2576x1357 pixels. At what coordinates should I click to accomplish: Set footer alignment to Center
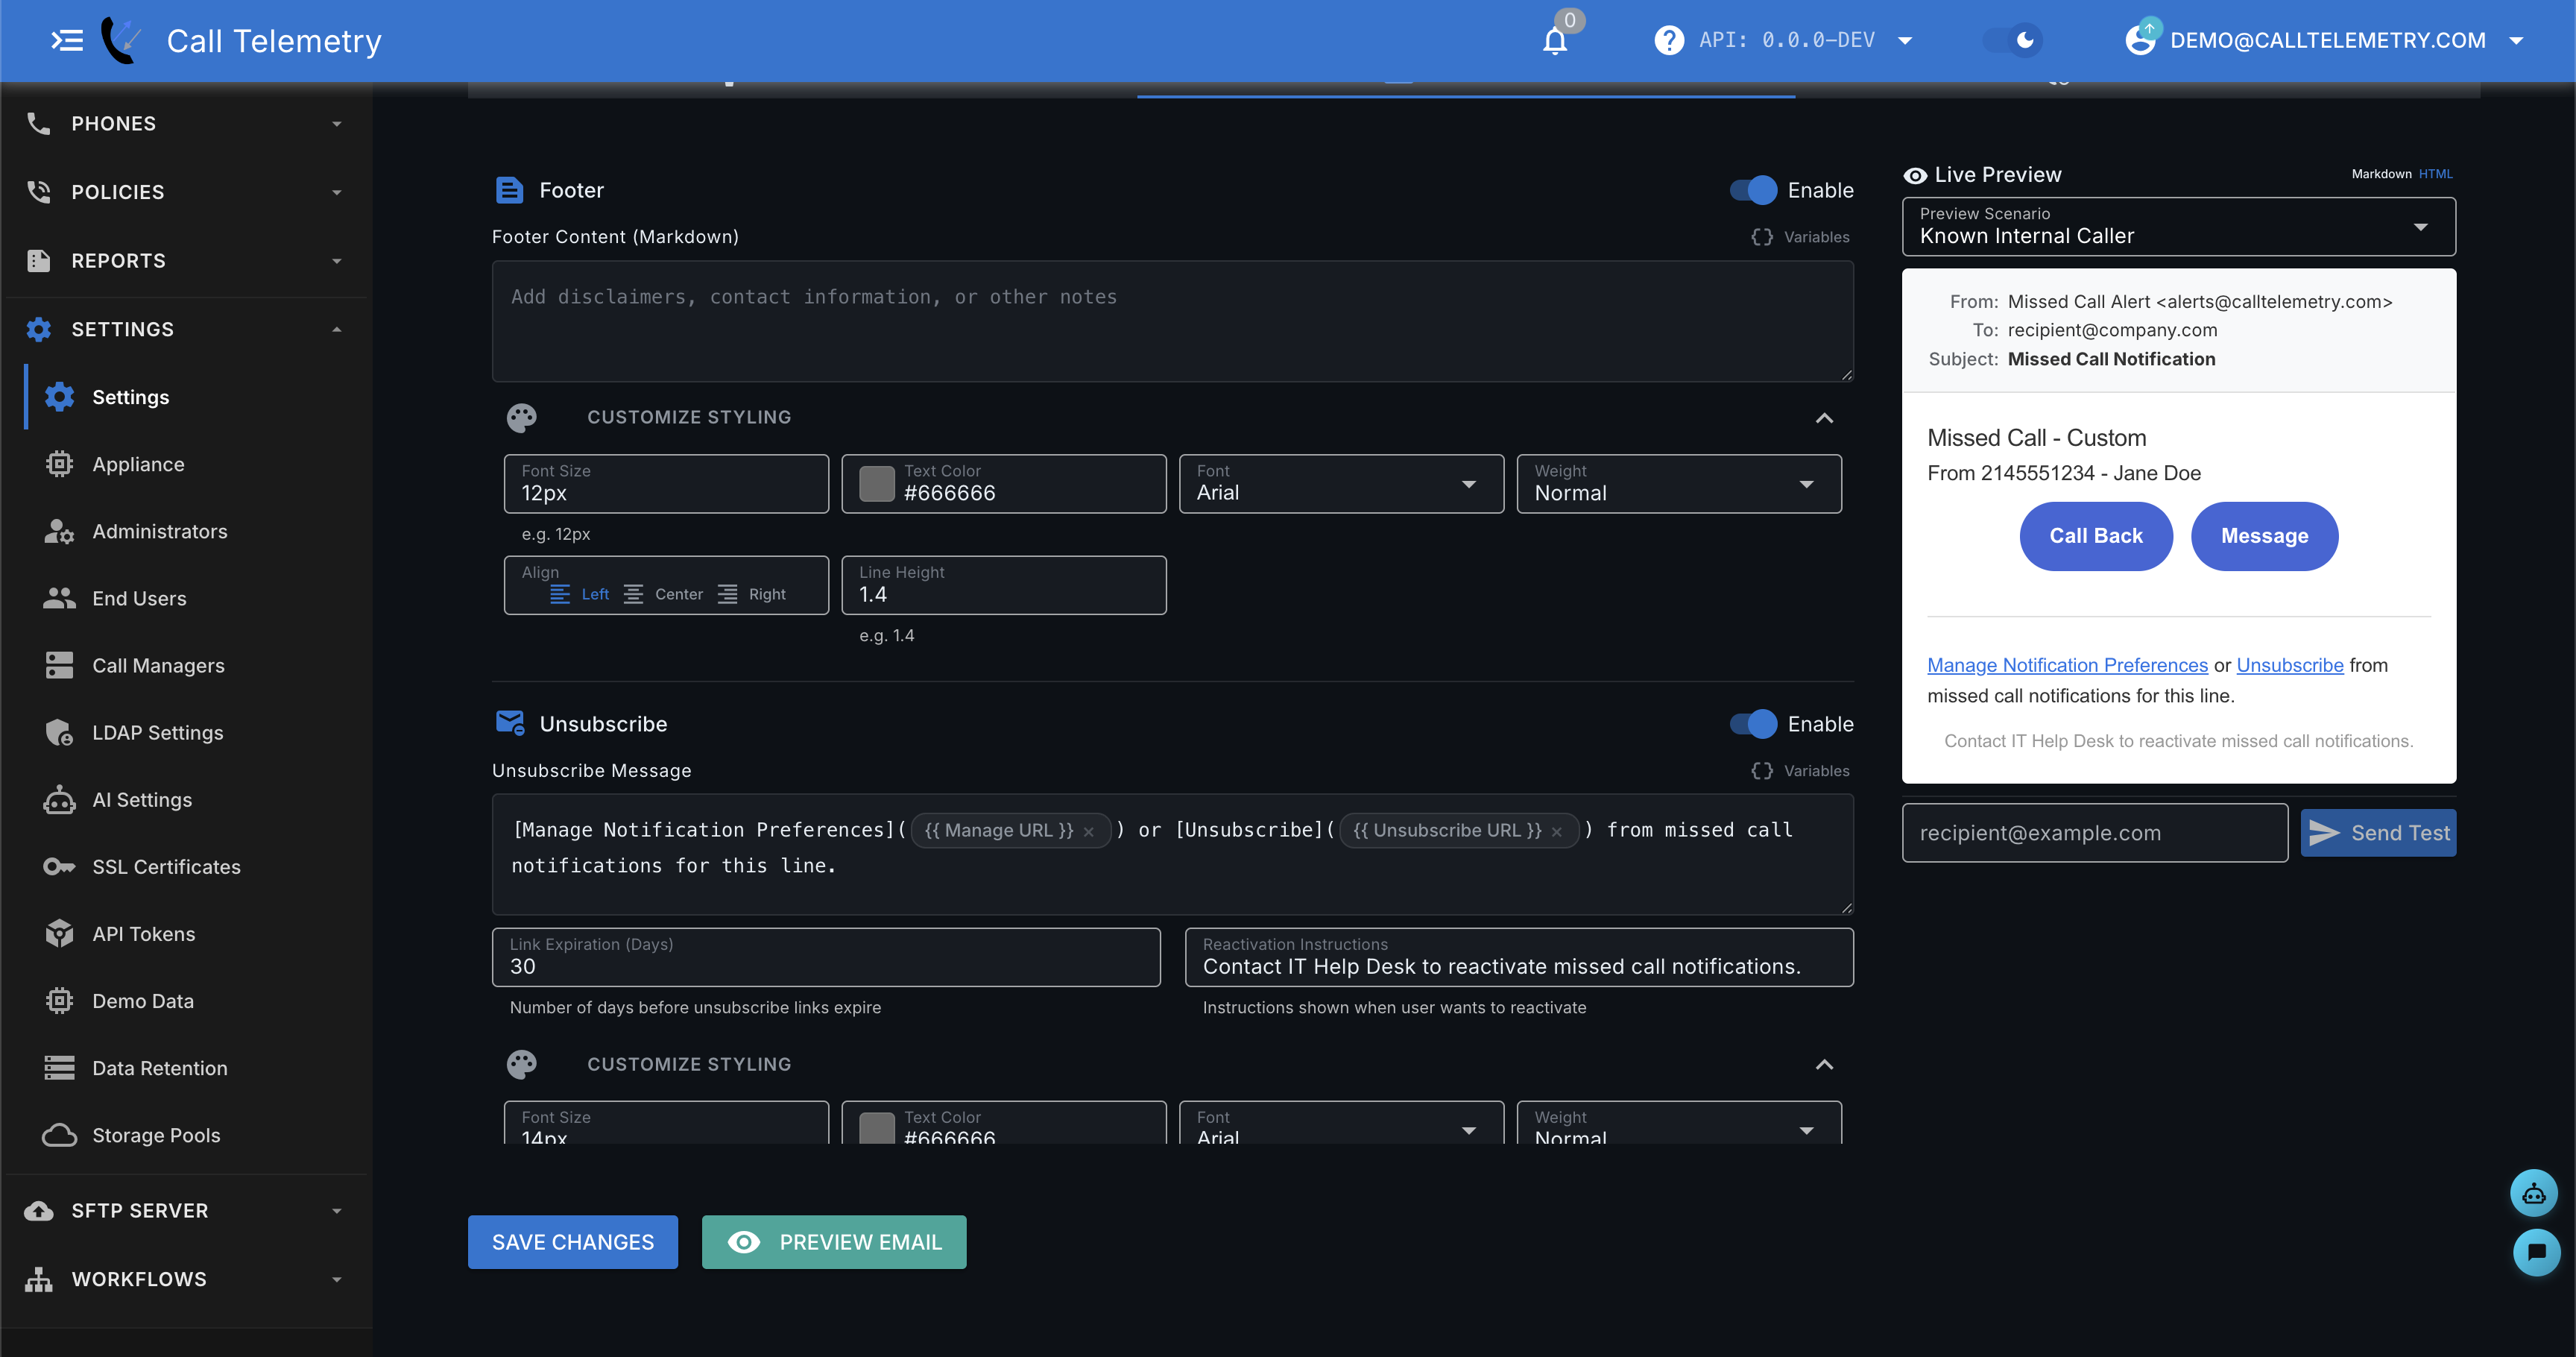[x=663, y=594]
